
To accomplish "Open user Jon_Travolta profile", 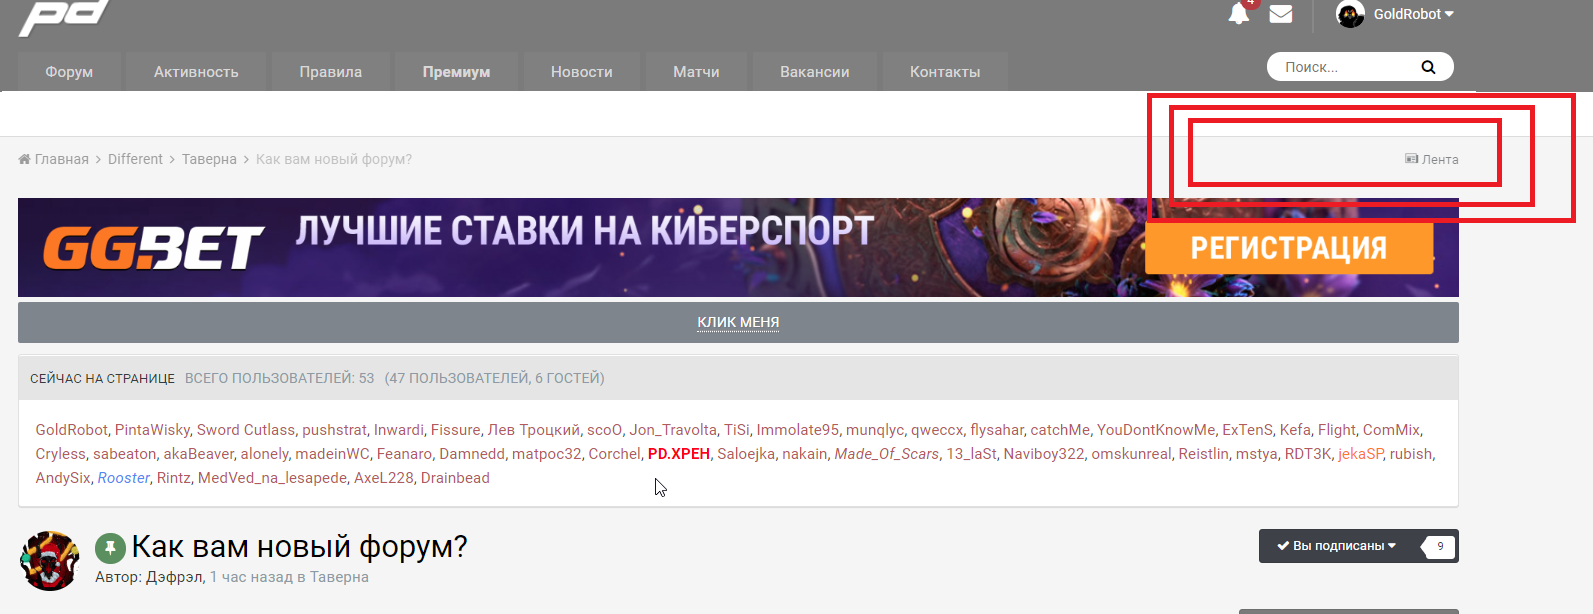I will 673,430.
